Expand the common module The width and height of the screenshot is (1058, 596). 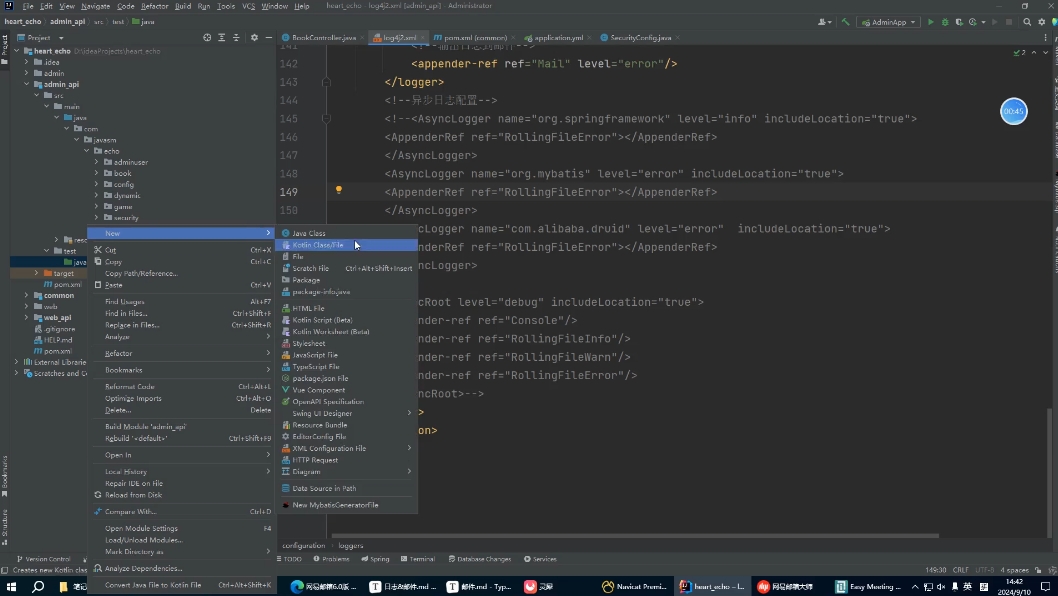tap(27, 296)
